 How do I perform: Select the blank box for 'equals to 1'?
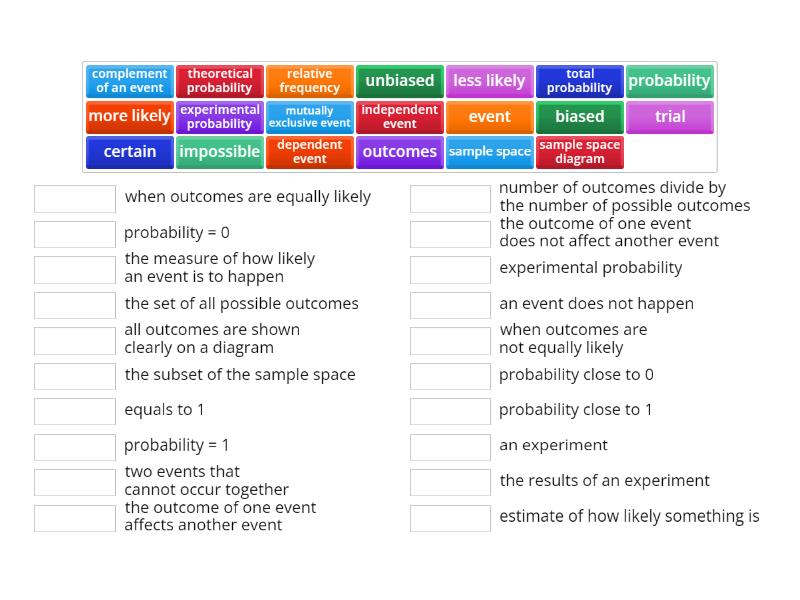(75, 411)
